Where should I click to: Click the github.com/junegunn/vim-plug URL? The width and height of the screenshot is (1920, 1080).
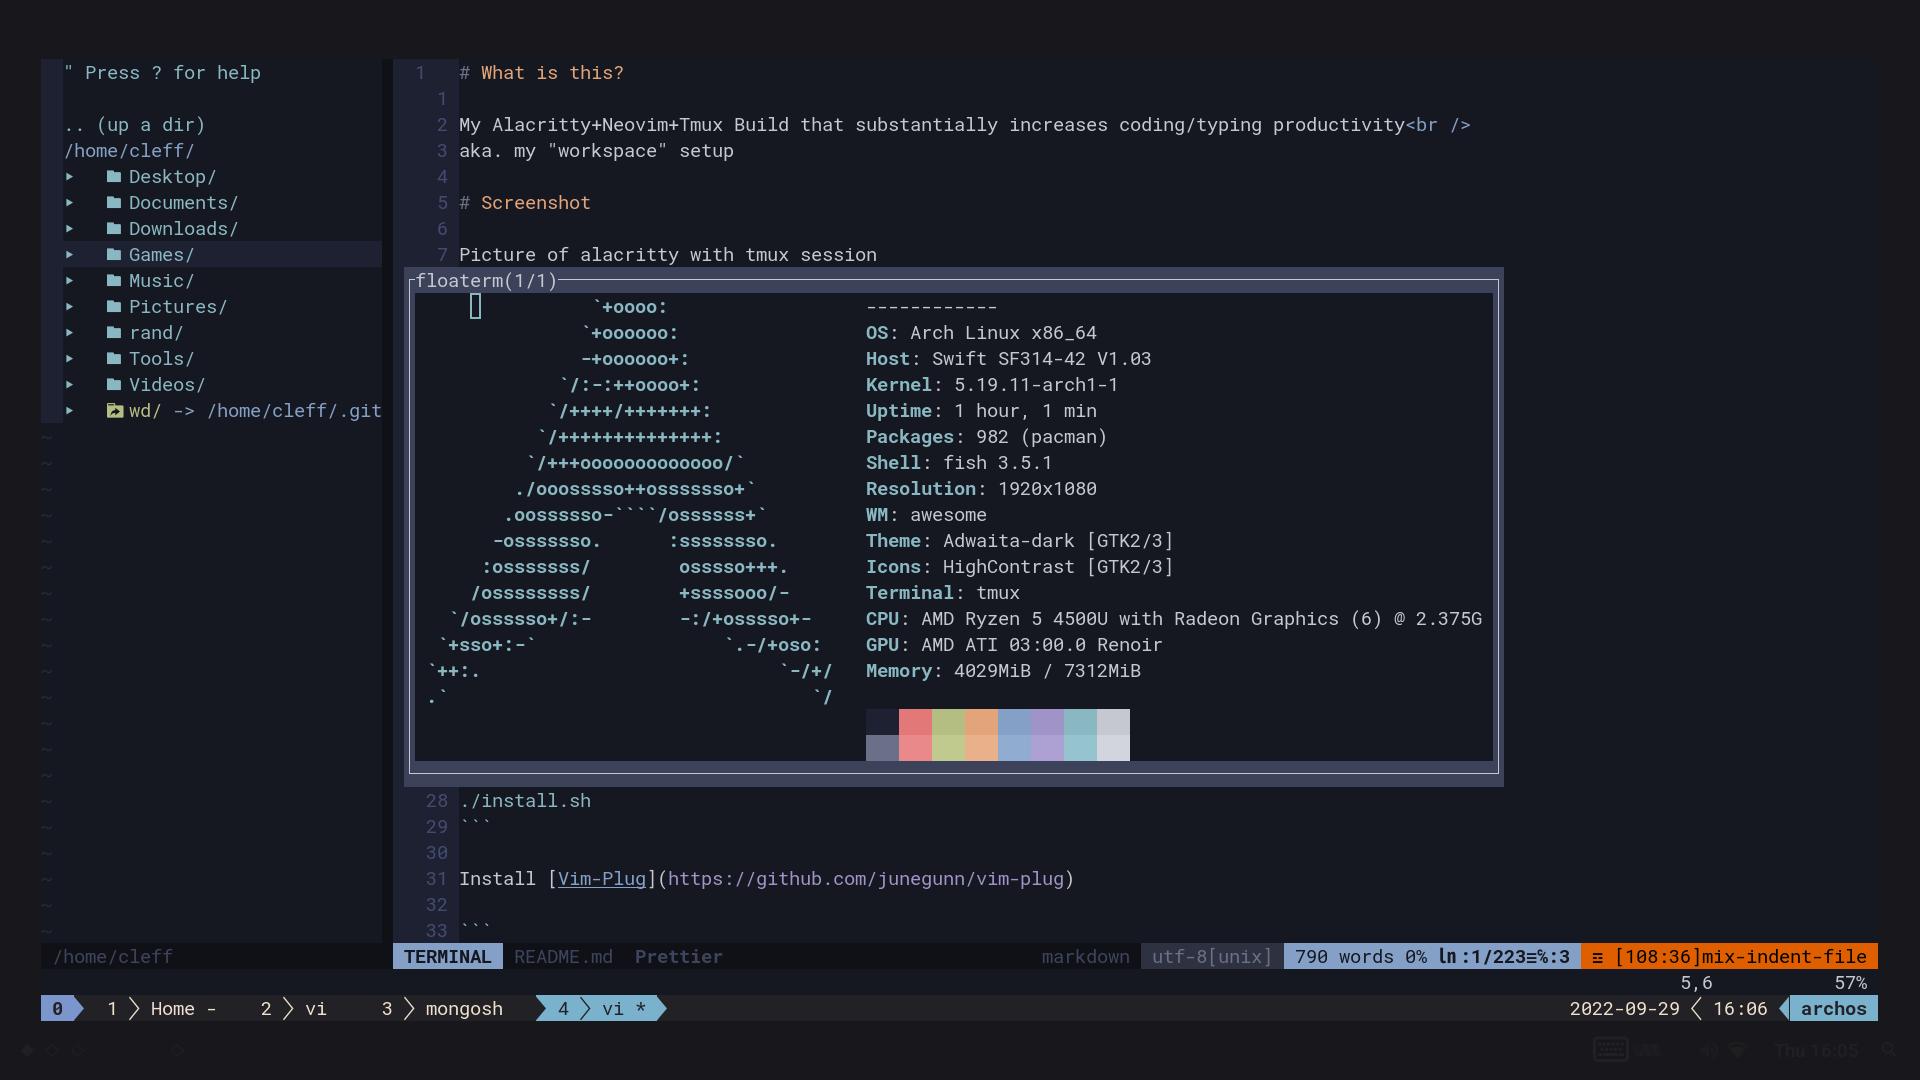tap(866, 879)
